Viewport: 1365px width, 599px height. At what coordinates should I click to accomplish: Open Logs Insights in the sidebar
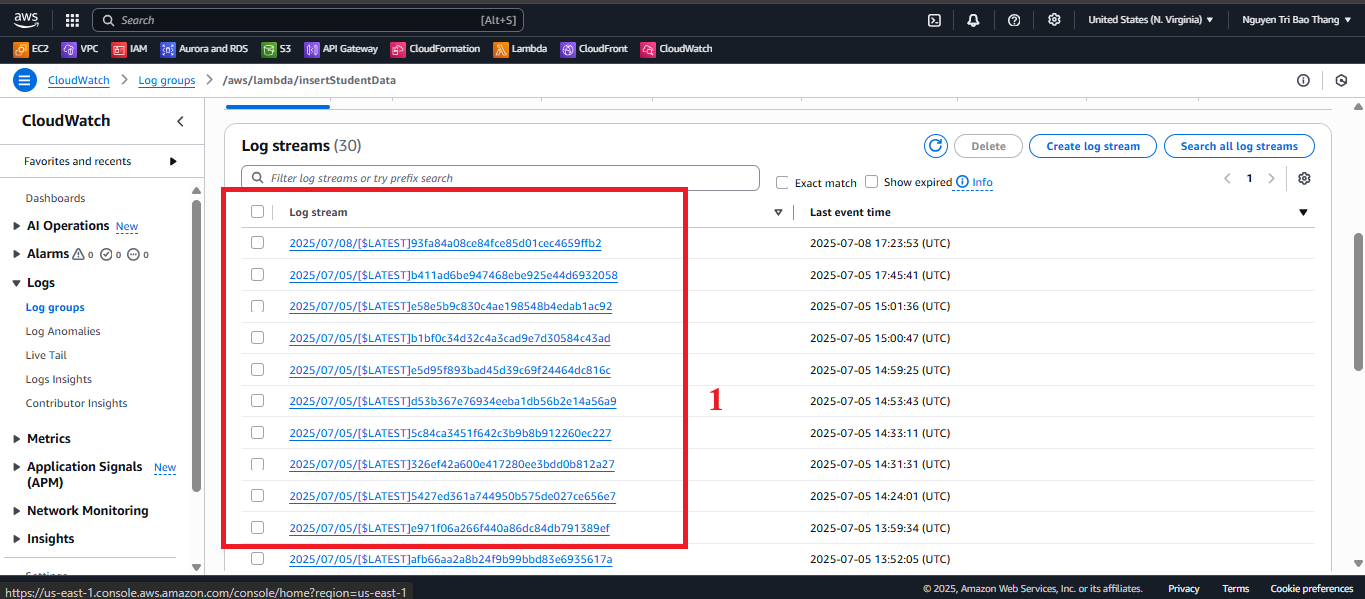coord(59,379)
